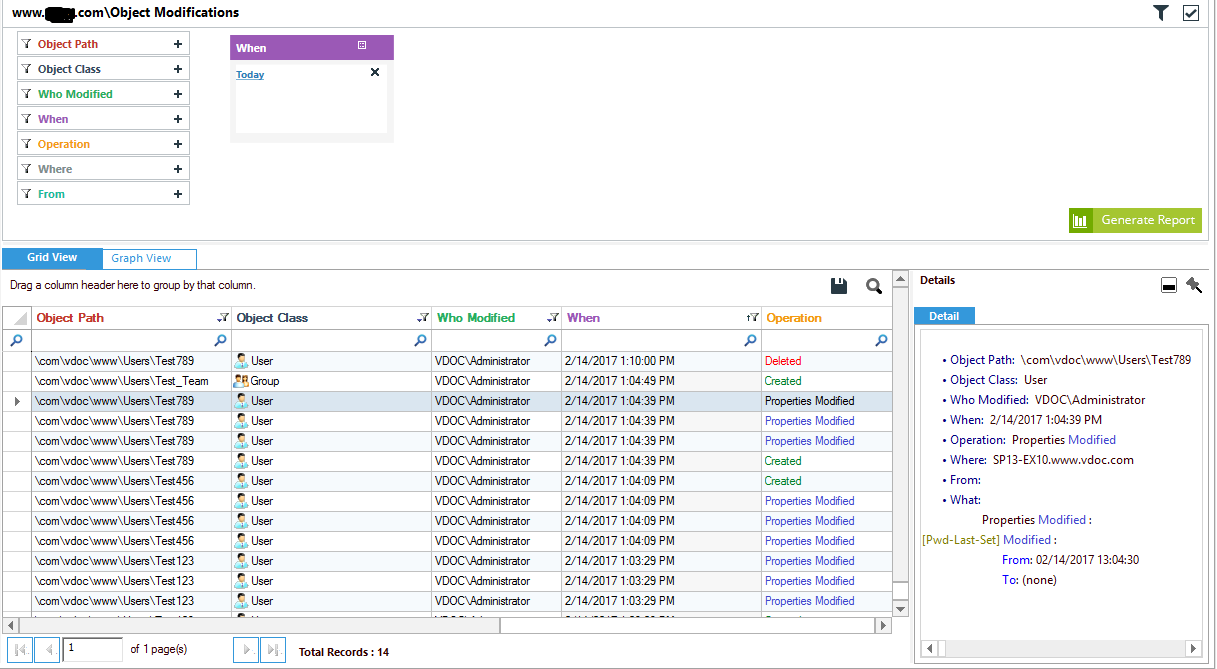Viewport: 1217px width, 669px height.
Task: Remove the Today filter with the X
Action: click(375, 72)
